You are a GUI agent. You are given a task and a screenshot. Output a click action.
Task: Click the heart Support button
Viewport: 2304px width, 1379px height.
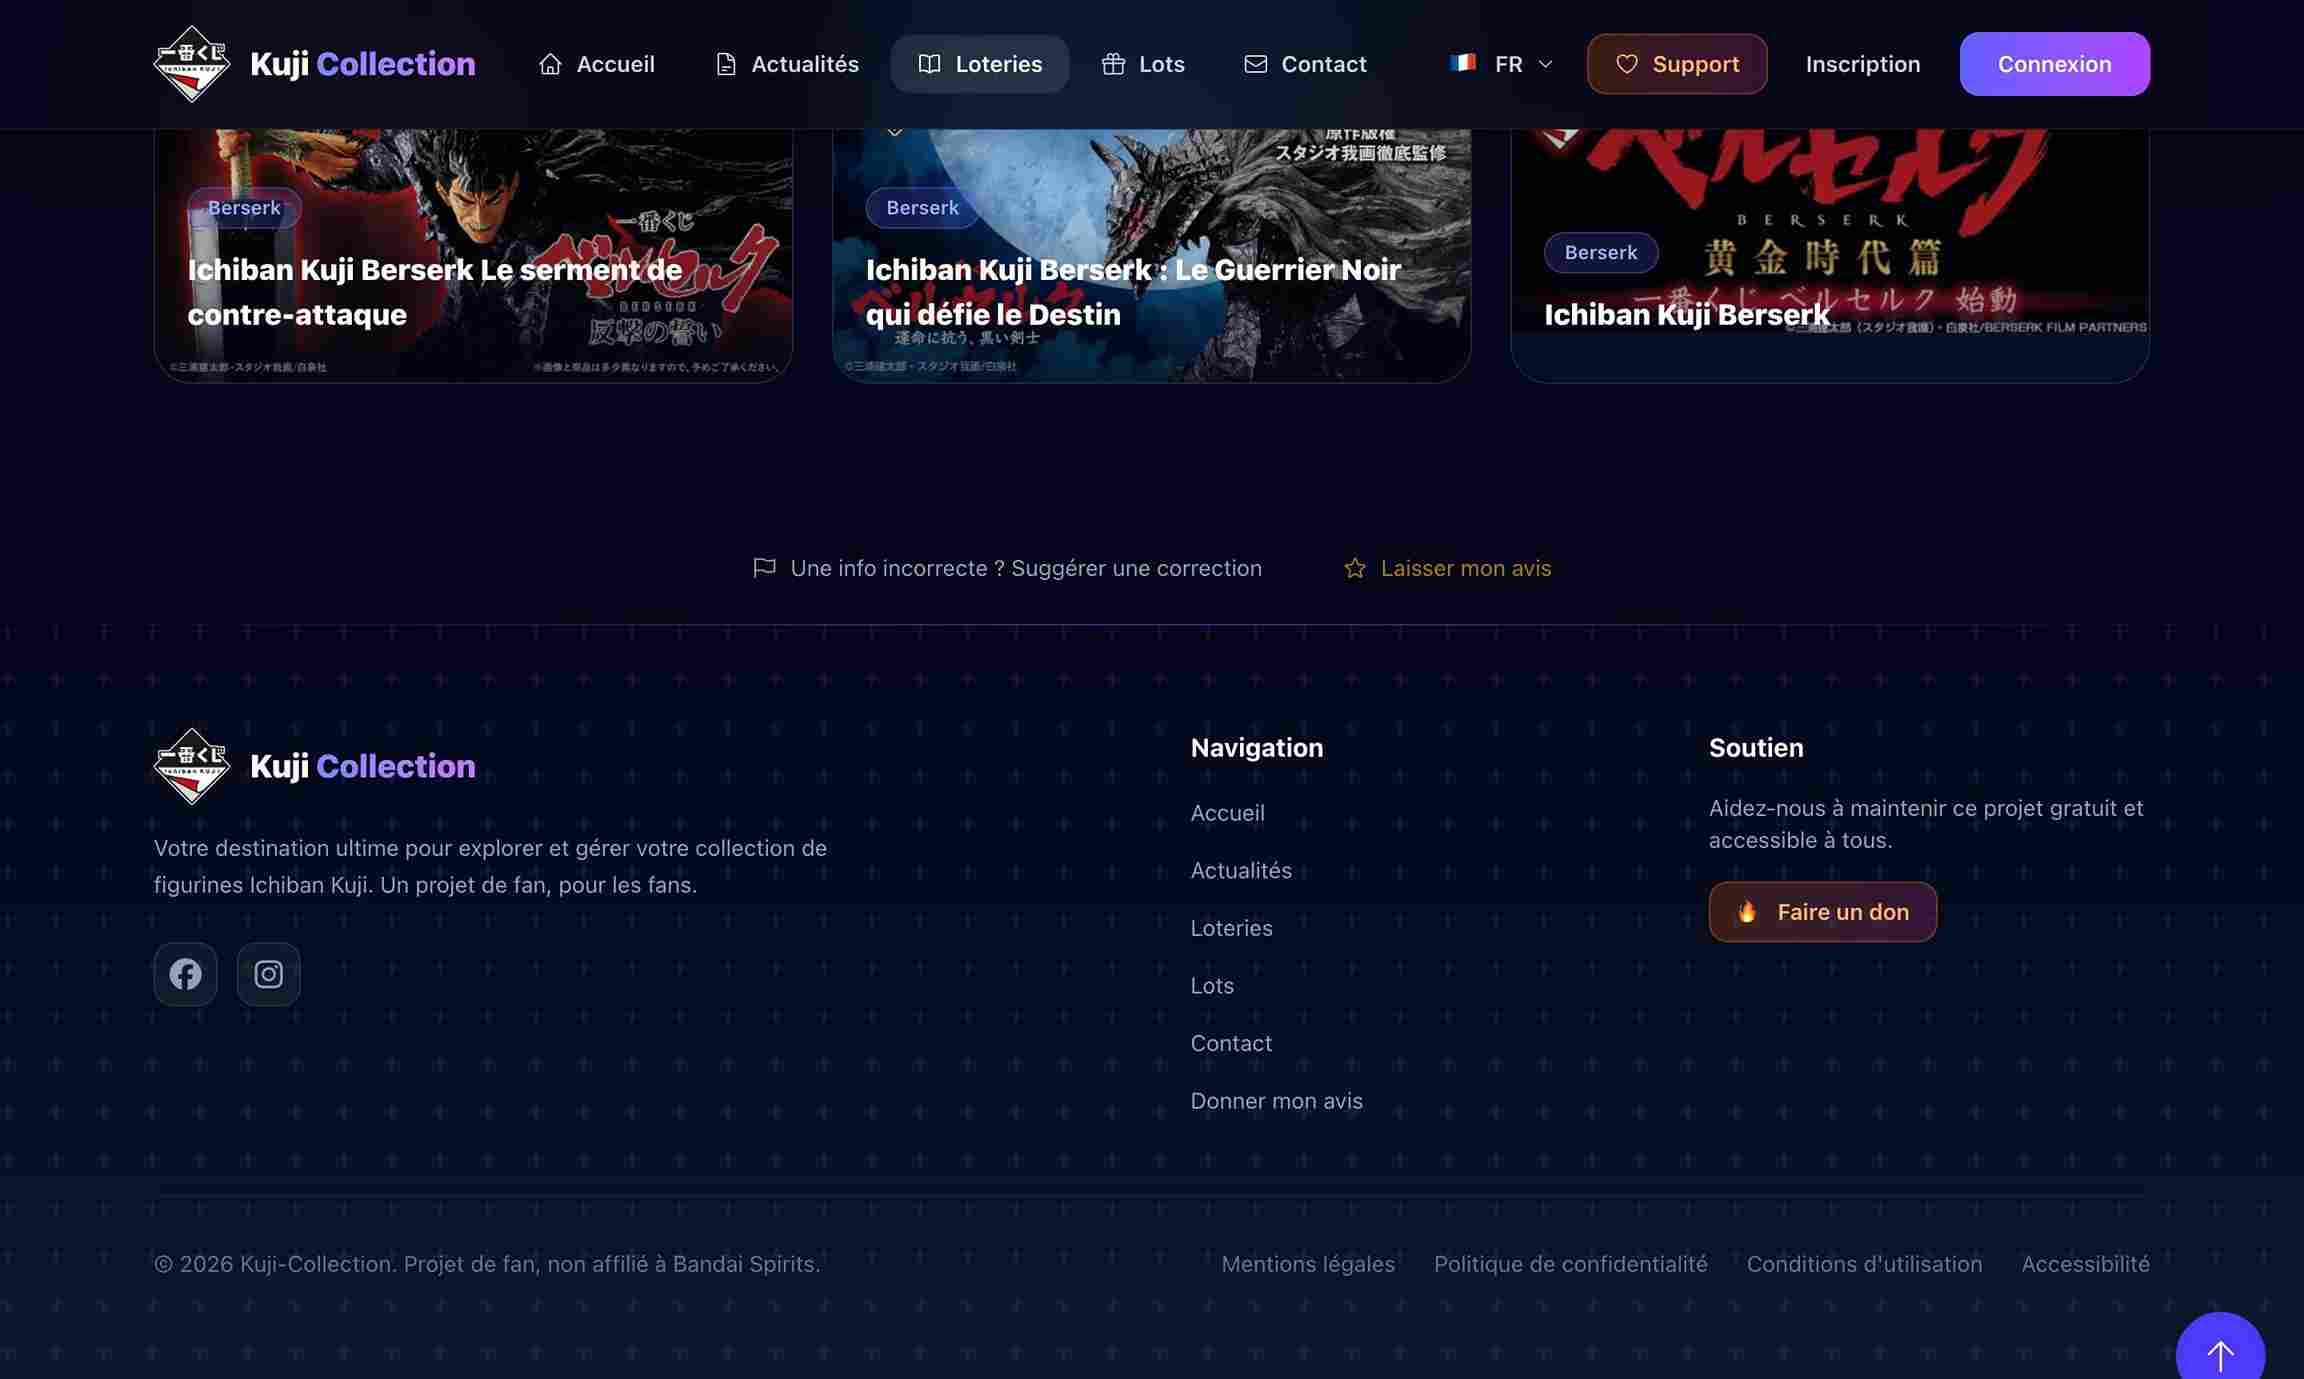tap(1676, 64)
